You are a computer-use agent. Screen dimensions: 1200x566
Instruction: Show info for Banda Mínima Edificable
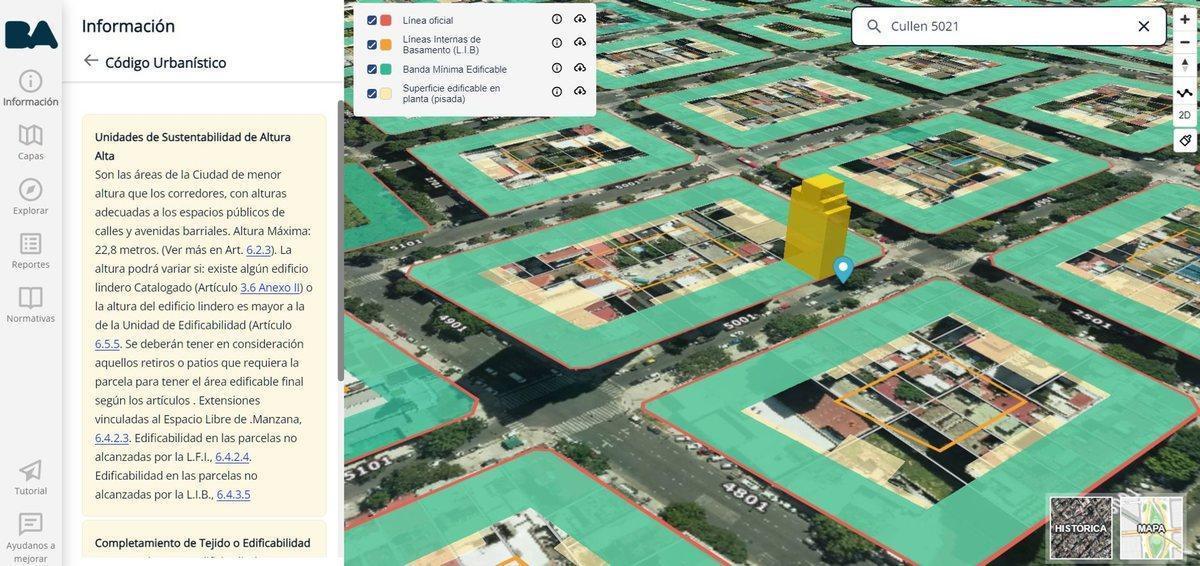point(557,68)
